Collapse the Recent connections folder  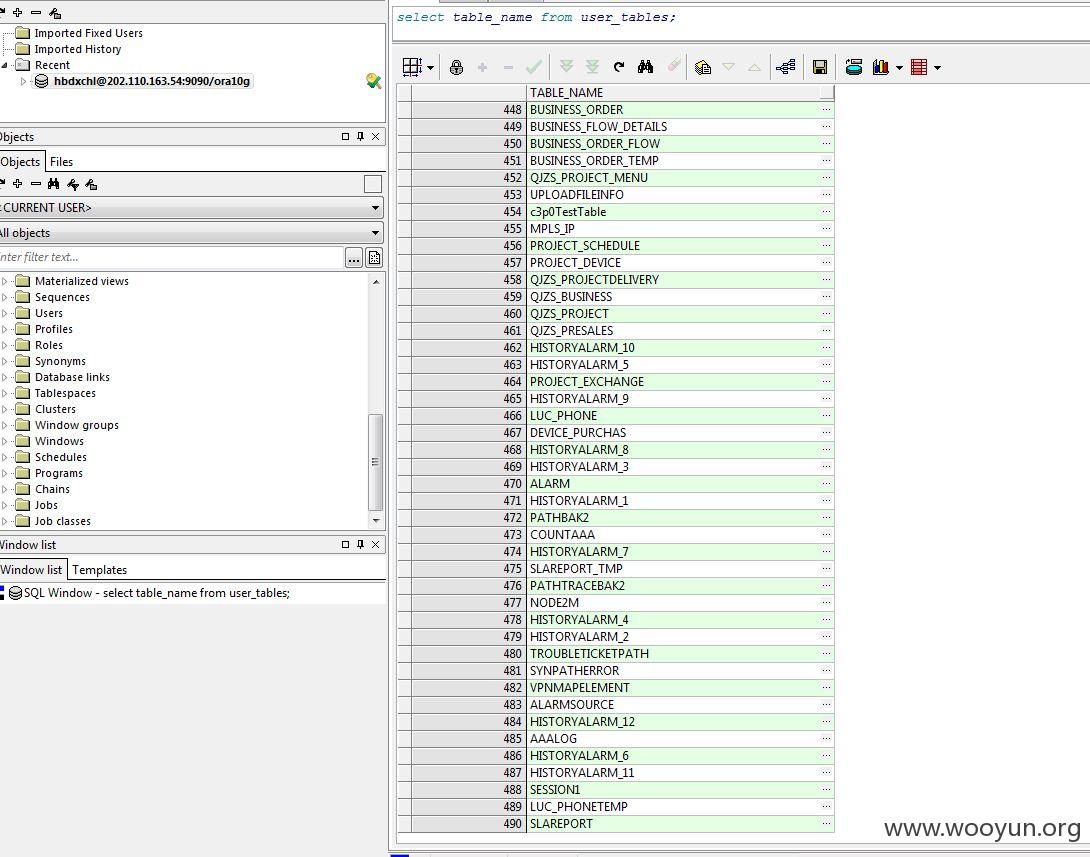pyautogui.click(x=5, y=65)
